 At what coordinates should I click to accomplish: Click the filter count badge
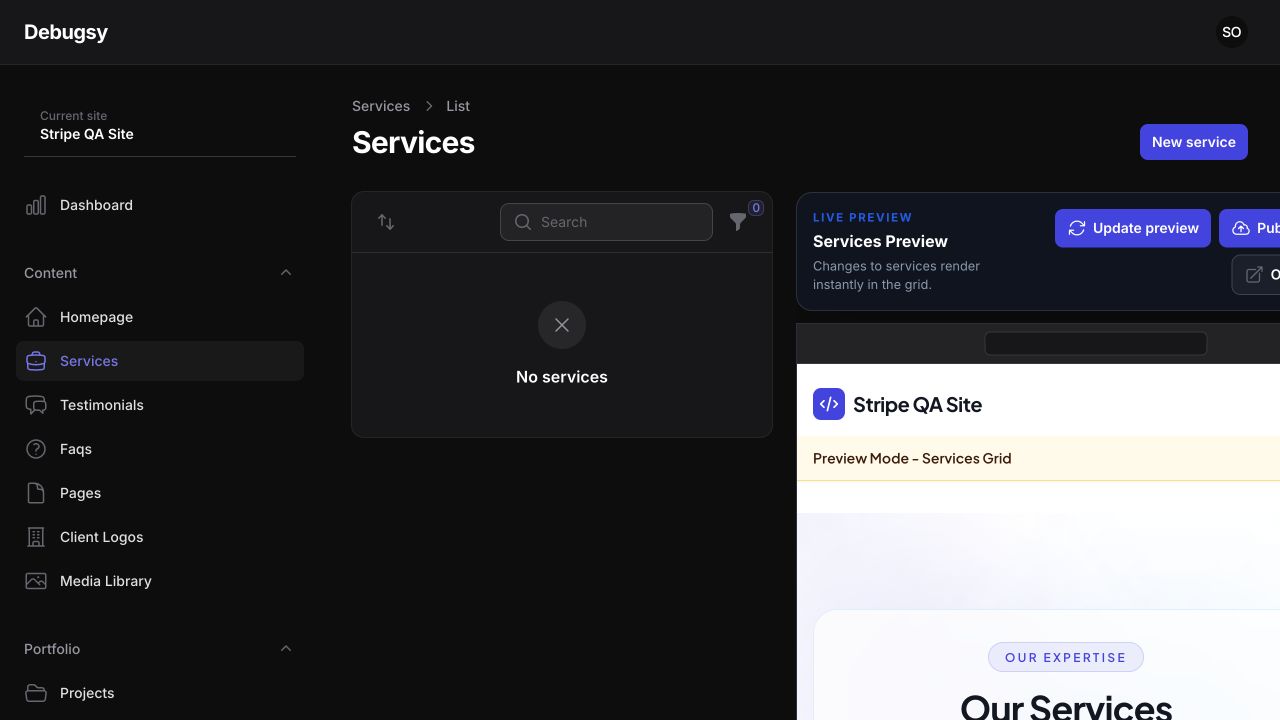coord(756,208)
